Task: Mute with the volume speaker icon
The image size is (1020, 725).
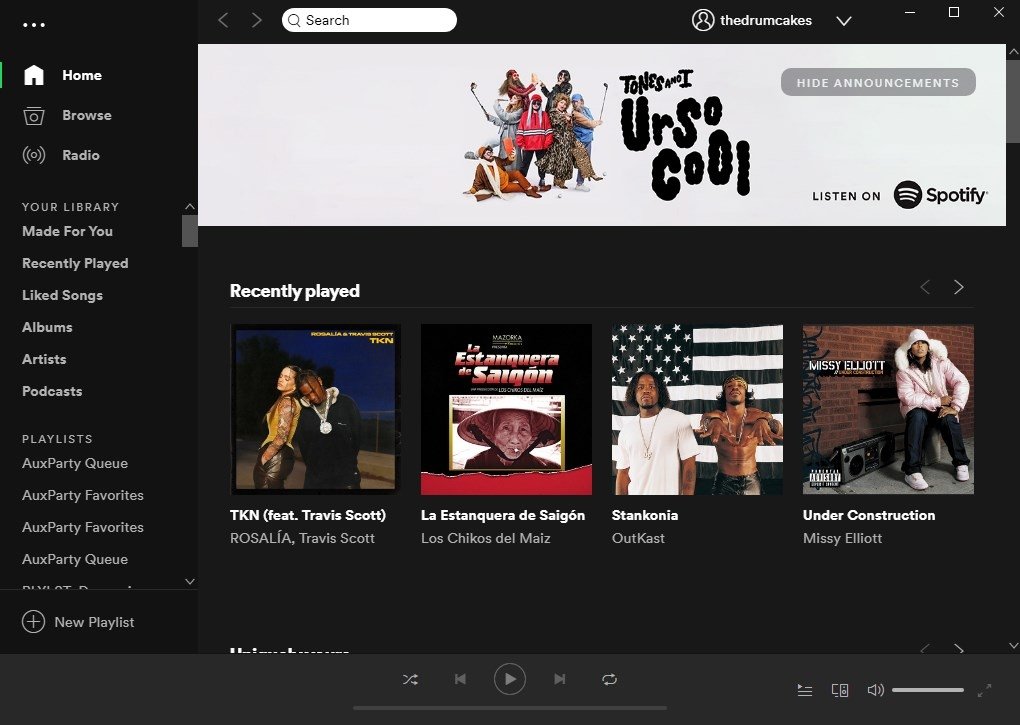Action: (876, 690)
